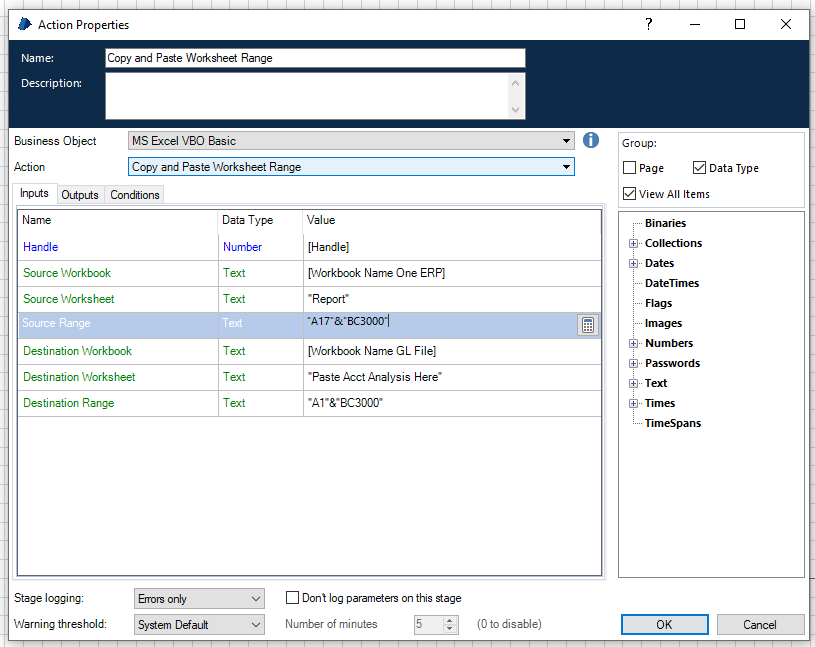Click the blue info icon beside Business Object
This screenshot has width=815, height=647.
click(591, 141)
